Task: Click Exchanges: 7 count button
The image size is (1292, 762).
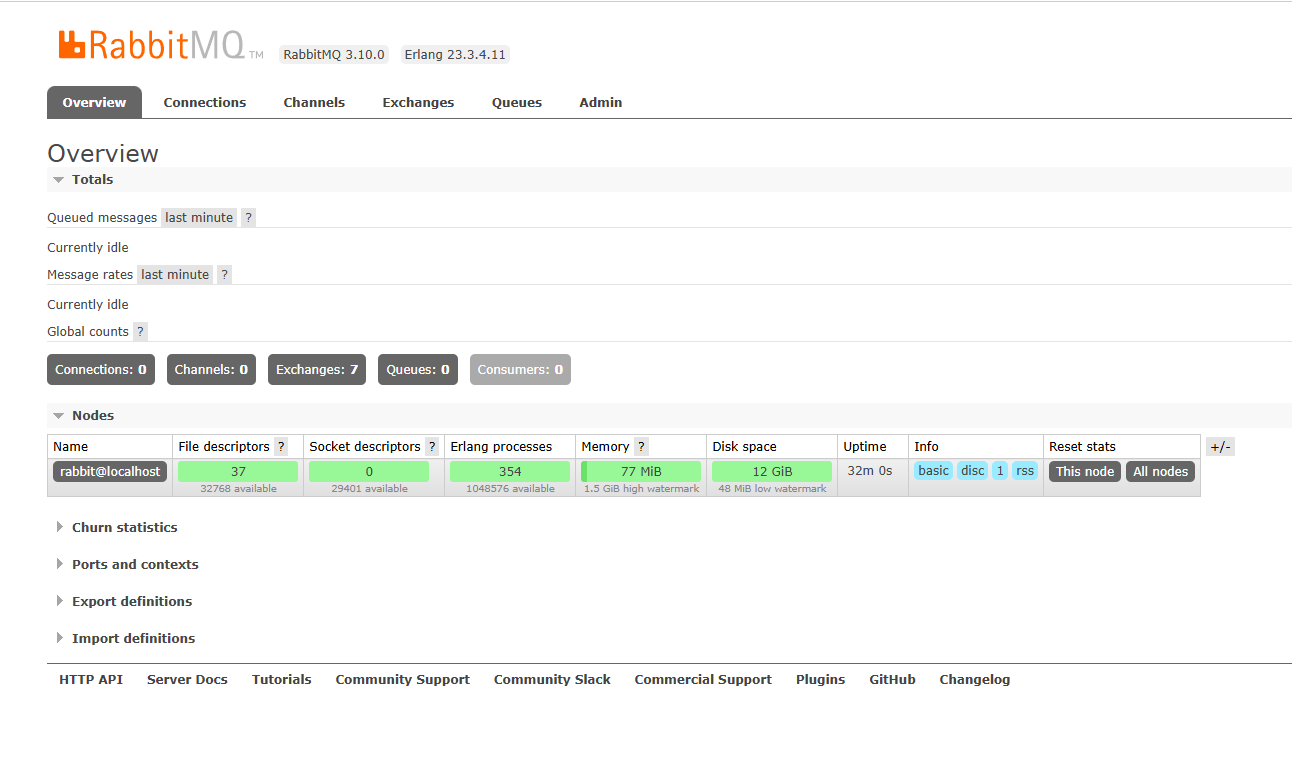Action: point(317,369)
